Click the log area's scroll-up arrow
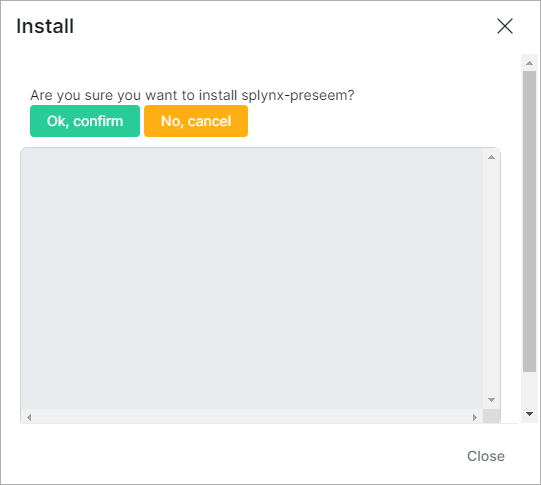This screenshot has width=541, height=485. (491, 157)
